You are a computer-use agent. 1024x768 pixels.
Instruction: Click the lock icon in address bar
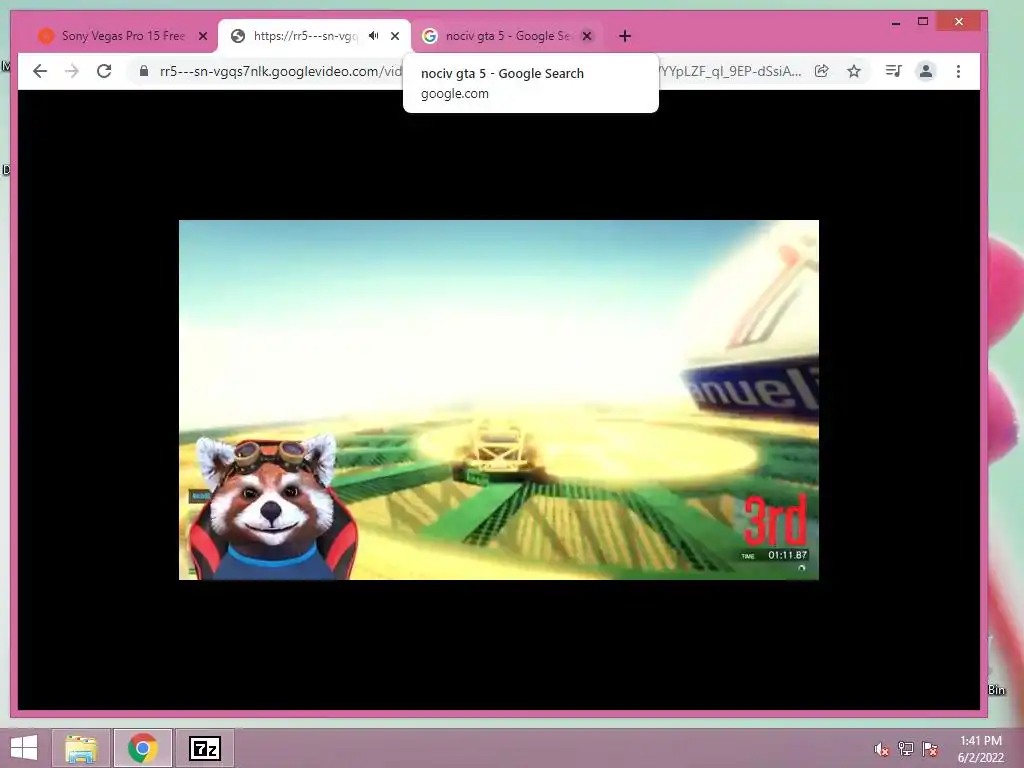point(144,71)
